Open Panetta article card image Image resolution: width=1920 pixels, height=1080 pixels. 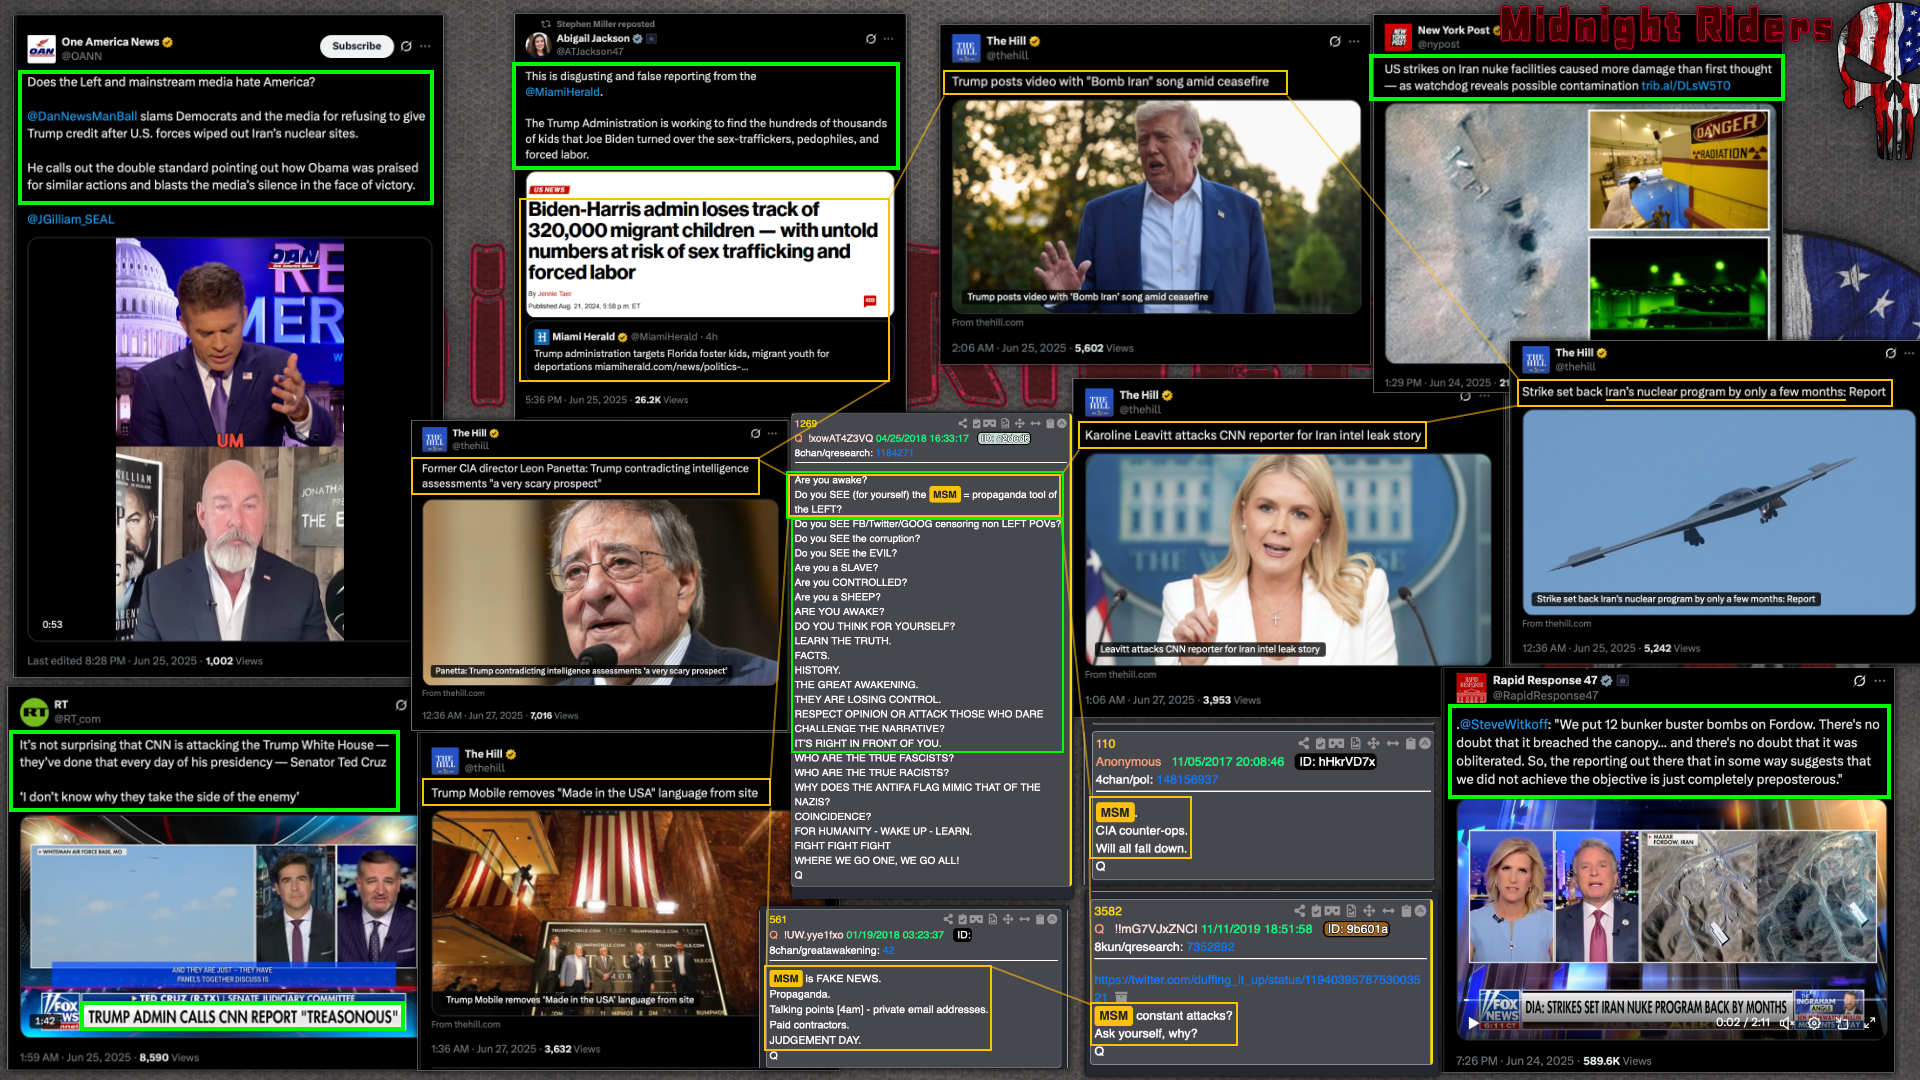point(600,592)
